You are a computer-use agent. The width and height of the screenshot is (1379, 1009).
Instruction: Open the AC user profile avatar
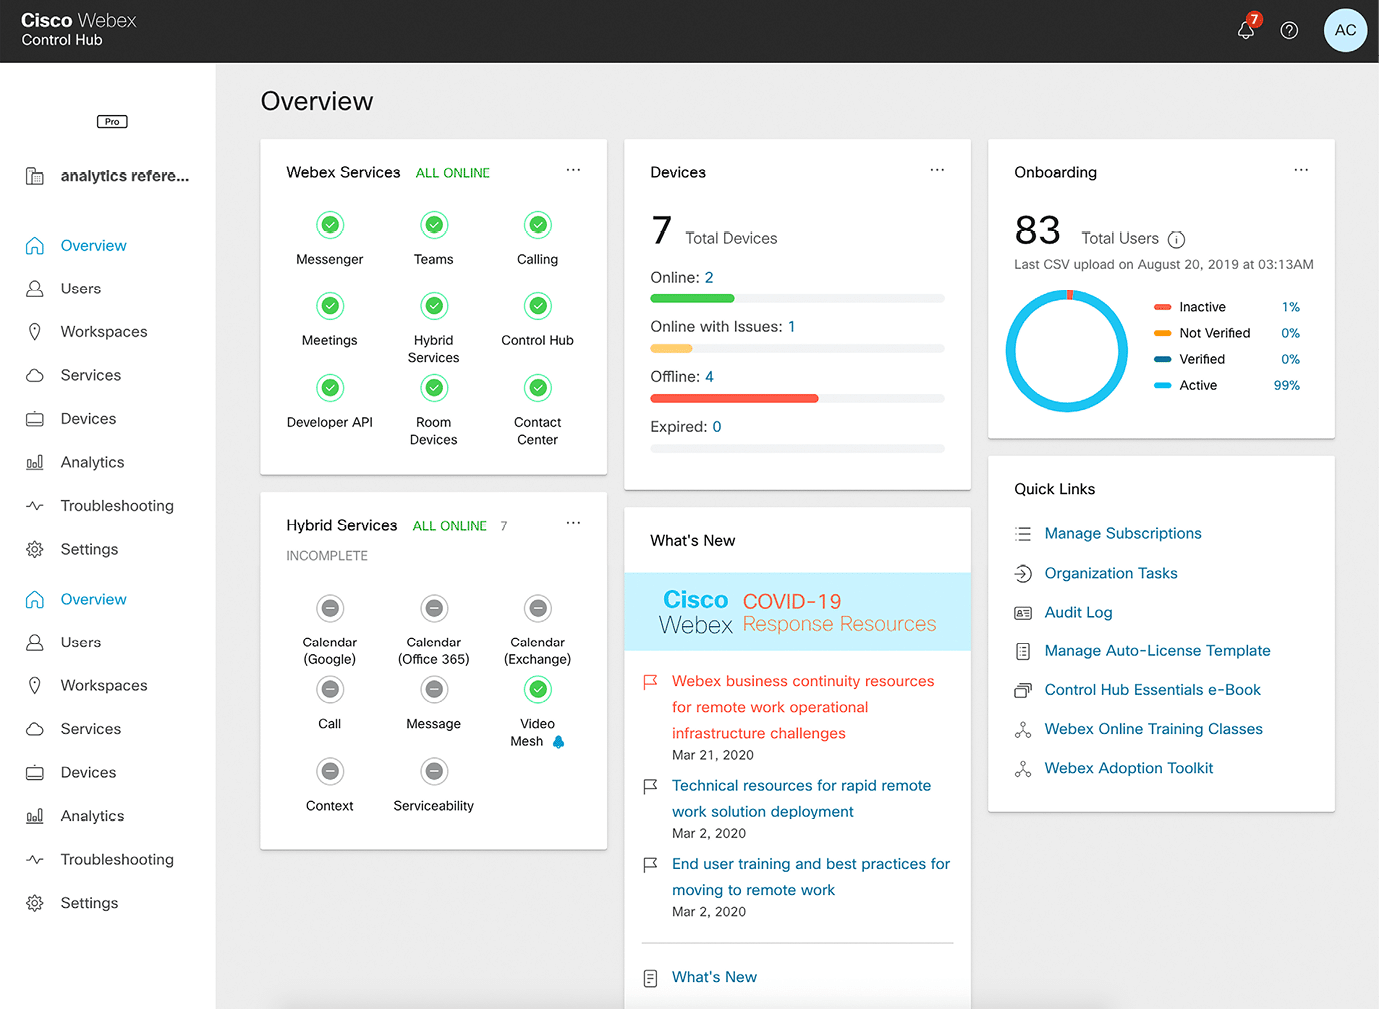pyautogui.click(x=1345, y=30)
